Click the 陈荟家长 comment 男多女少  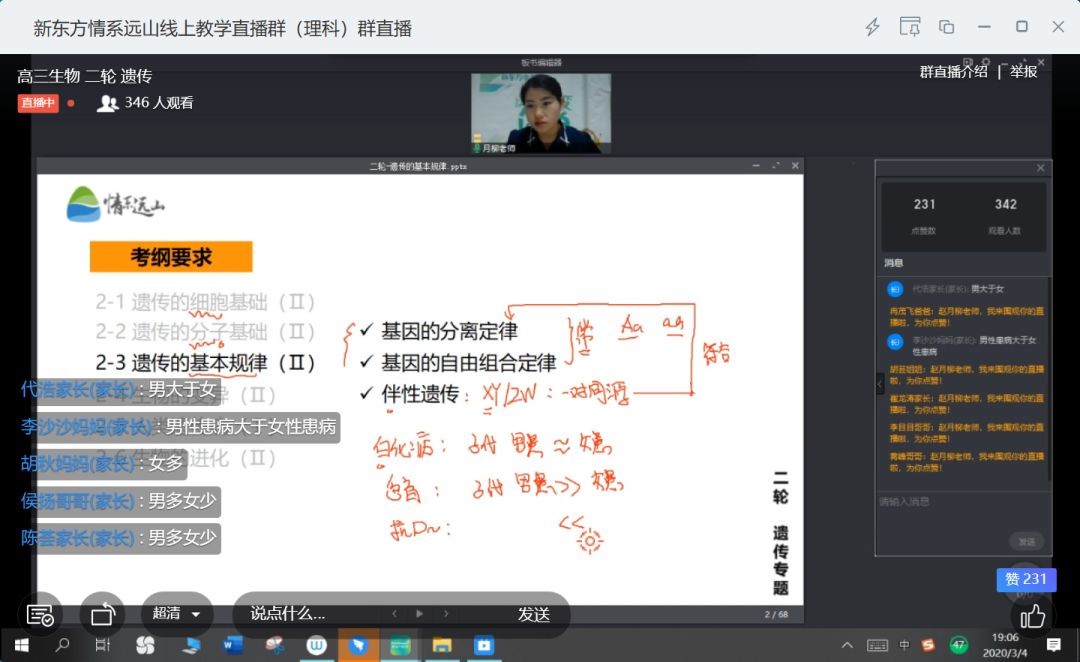[x=120, y=538]
